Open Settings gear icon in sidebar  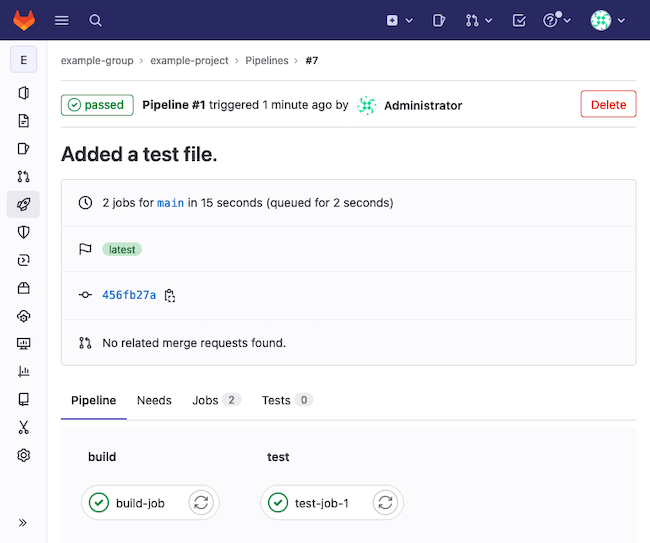[x=23, y=455]
